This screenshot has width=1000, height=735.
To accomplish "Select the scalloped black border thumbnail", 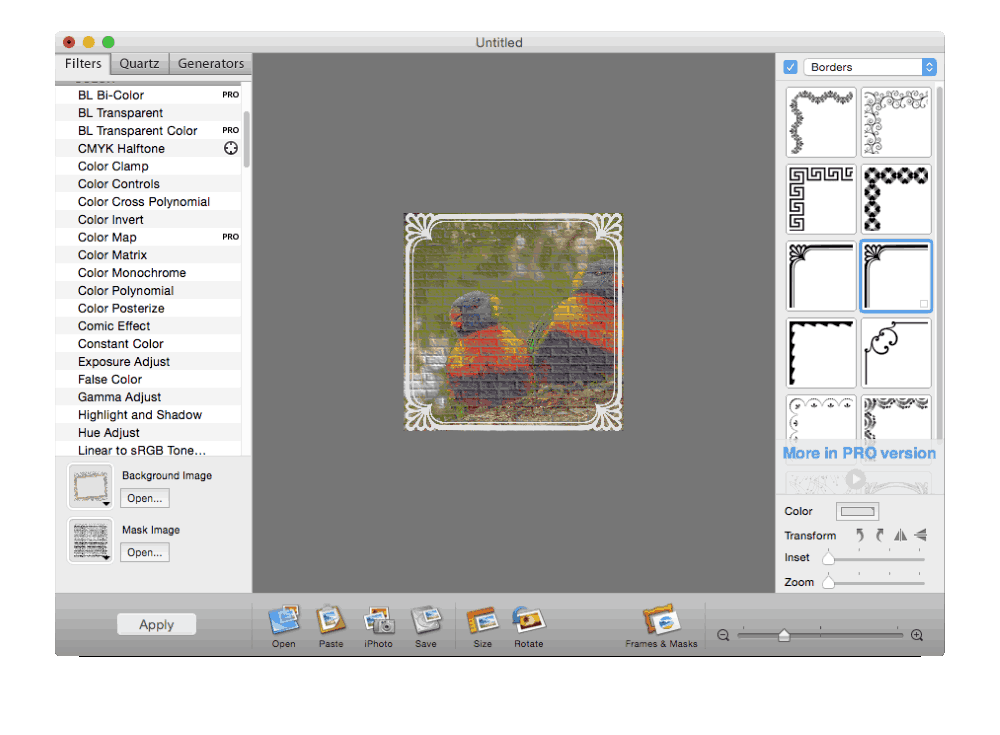I will coord(821,353).
